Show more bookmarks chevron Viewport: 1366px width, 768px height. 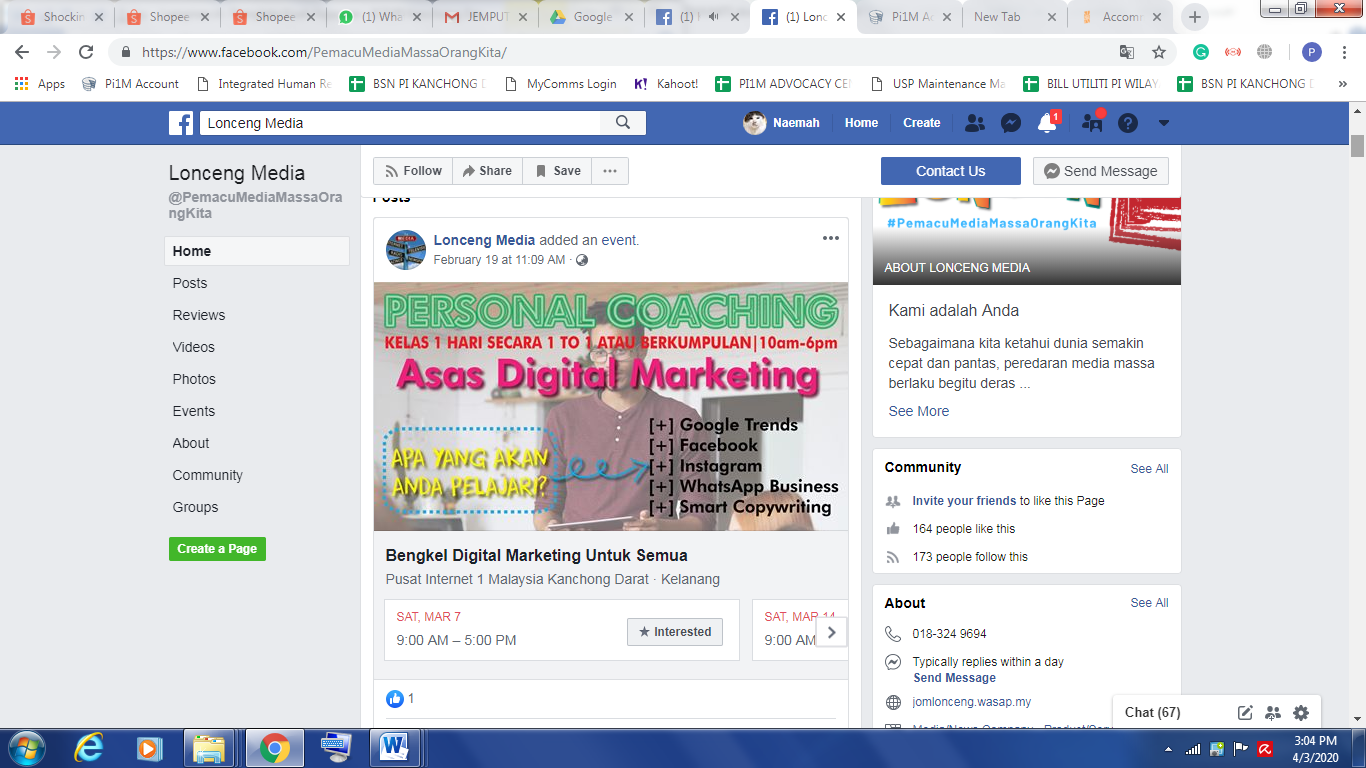pyautogui.click(x=1342, y=84)
